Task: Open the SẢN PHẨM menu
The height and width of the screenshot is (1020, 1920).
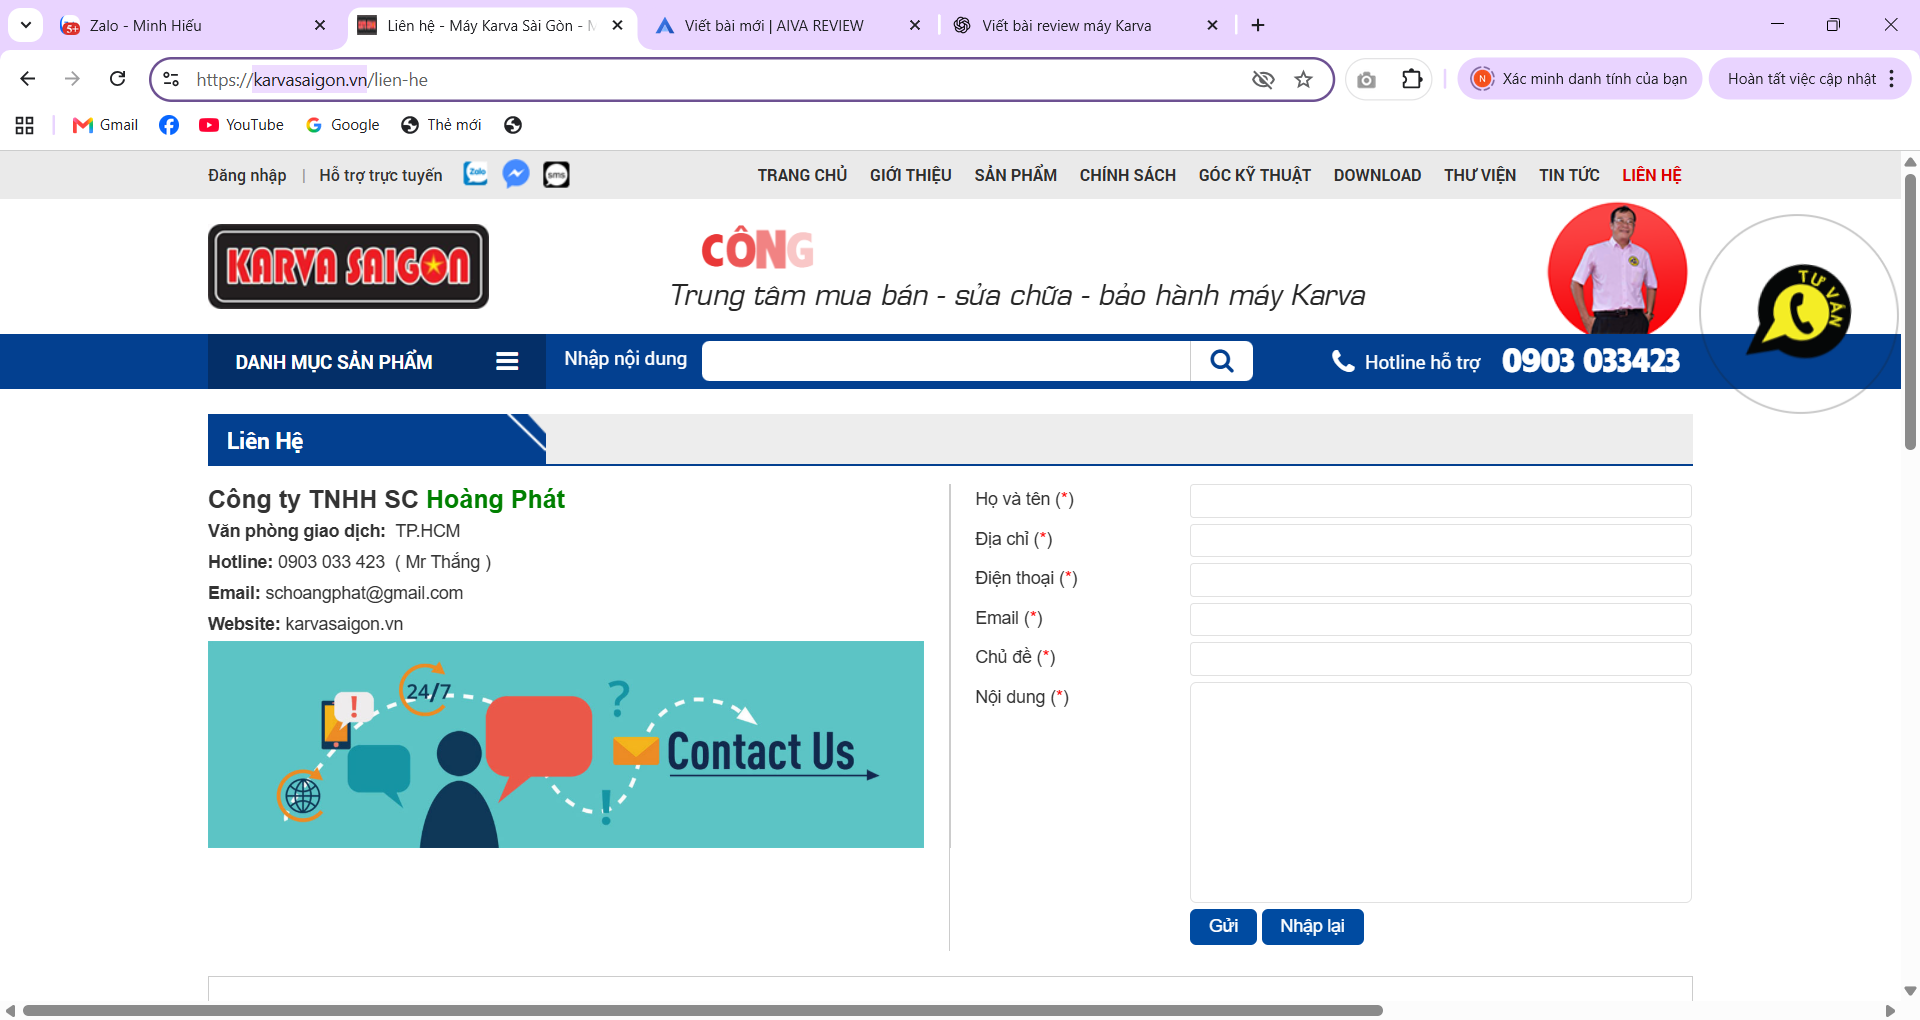Action: [1015, 175]
